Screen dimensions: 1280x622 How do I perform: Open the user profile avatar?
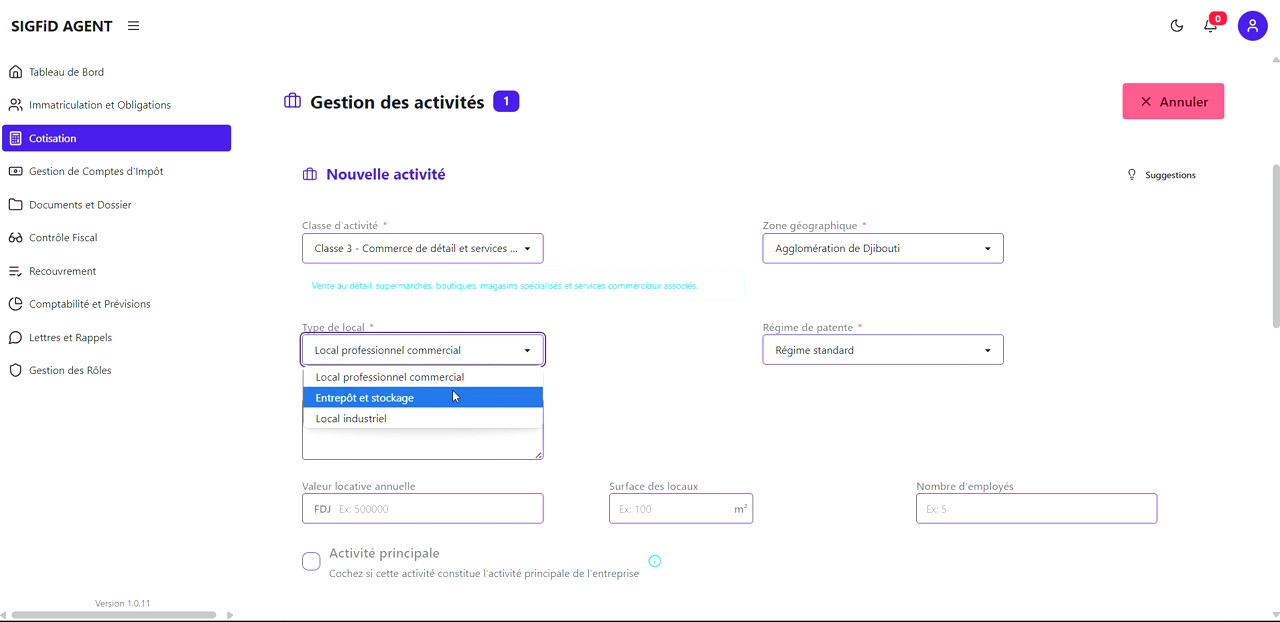[x=1252, y=26]
